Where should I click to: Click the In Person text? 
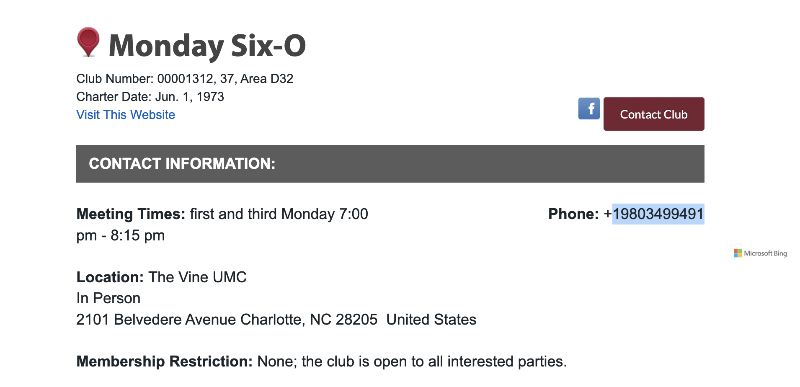108,298
